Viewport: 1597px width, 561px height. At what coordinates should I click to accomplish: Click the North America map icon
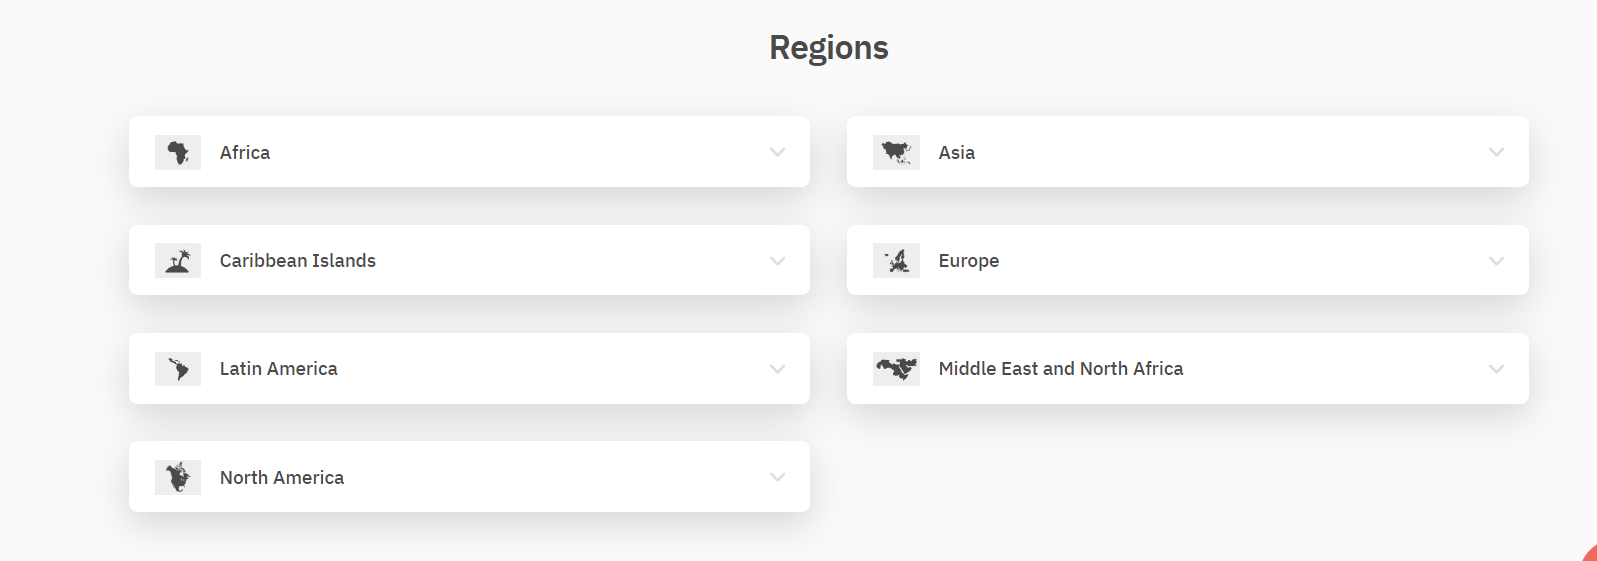pyautogui.click(x=178, y=477)
